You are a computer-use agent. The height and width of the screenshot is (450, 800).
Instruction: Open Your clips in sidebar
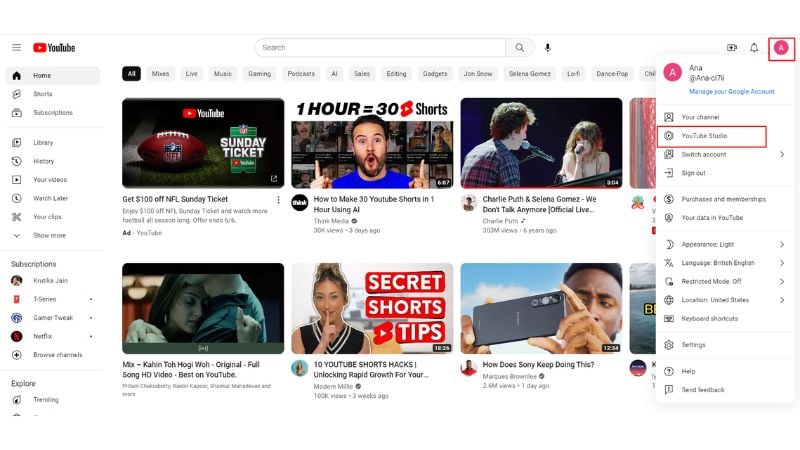point(53,216)
